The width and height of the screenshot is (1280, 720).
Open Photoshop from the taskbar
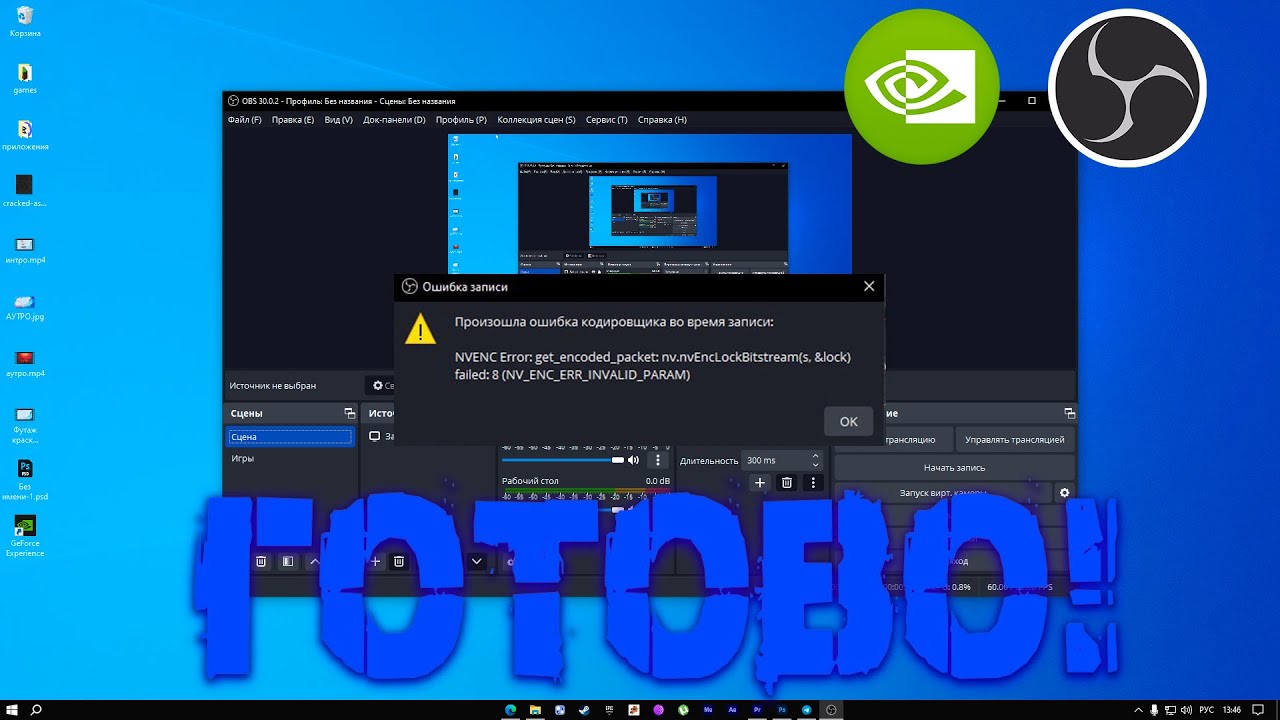click(x=782, y=710)
